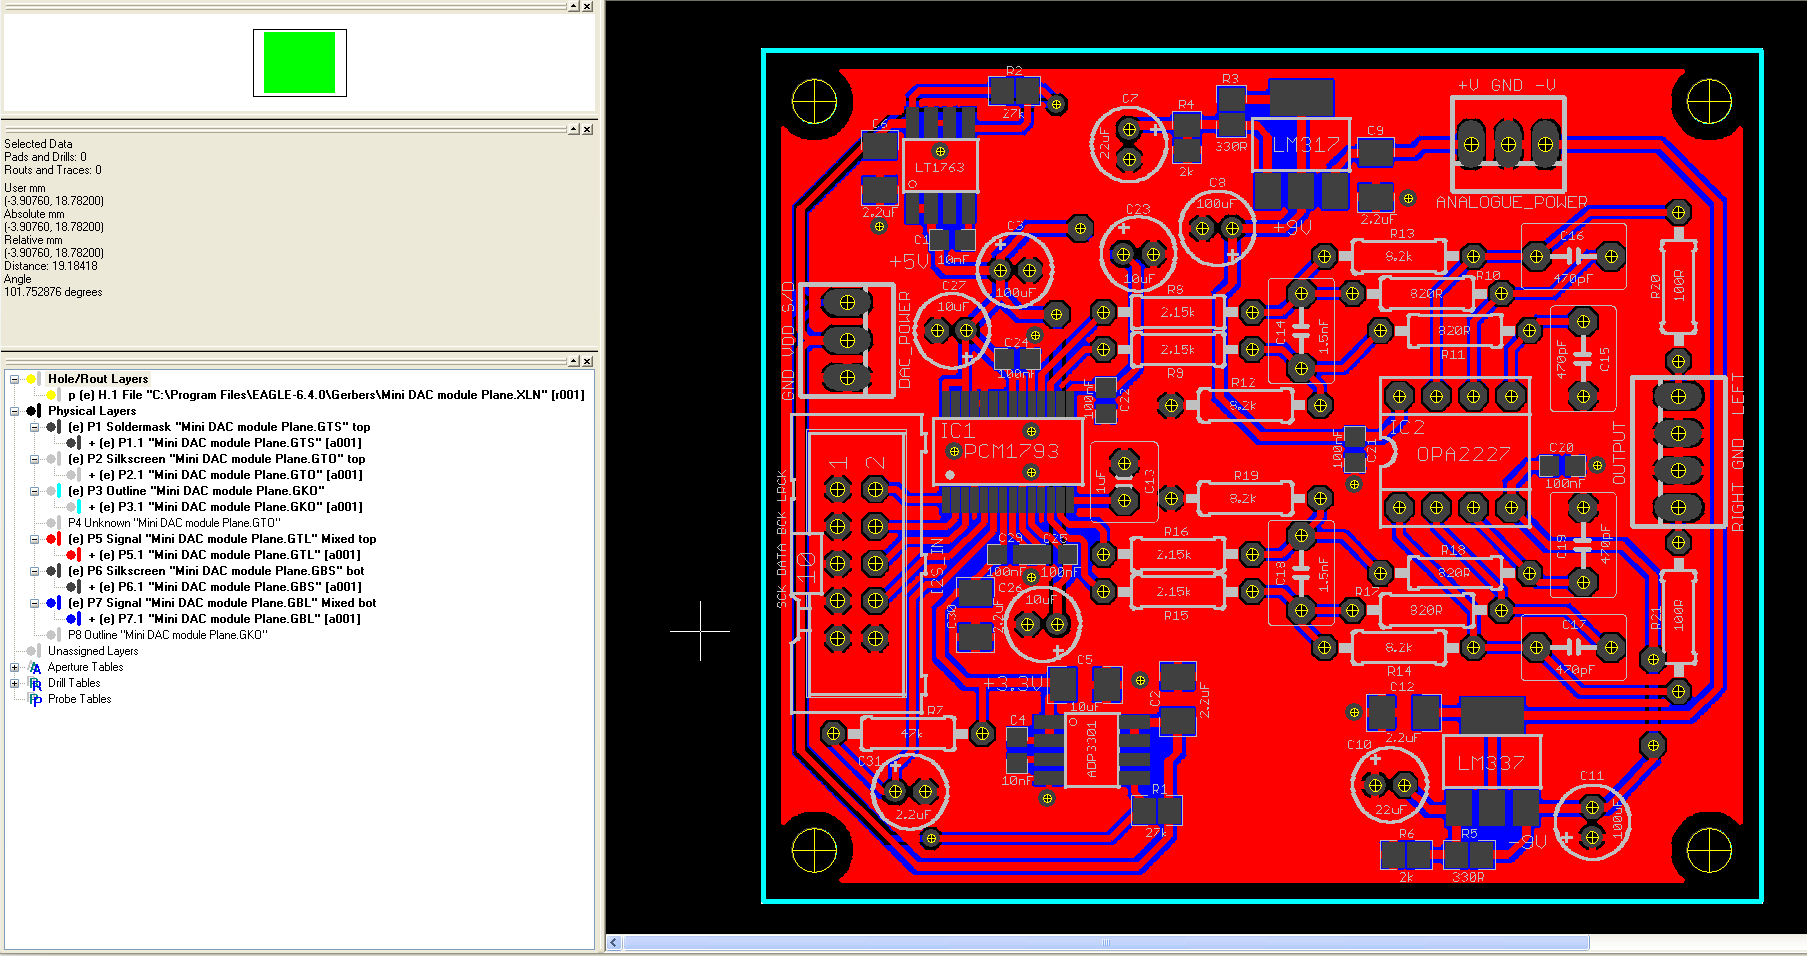Select the Hole/Rout Layers tree label

click(98, 379)
